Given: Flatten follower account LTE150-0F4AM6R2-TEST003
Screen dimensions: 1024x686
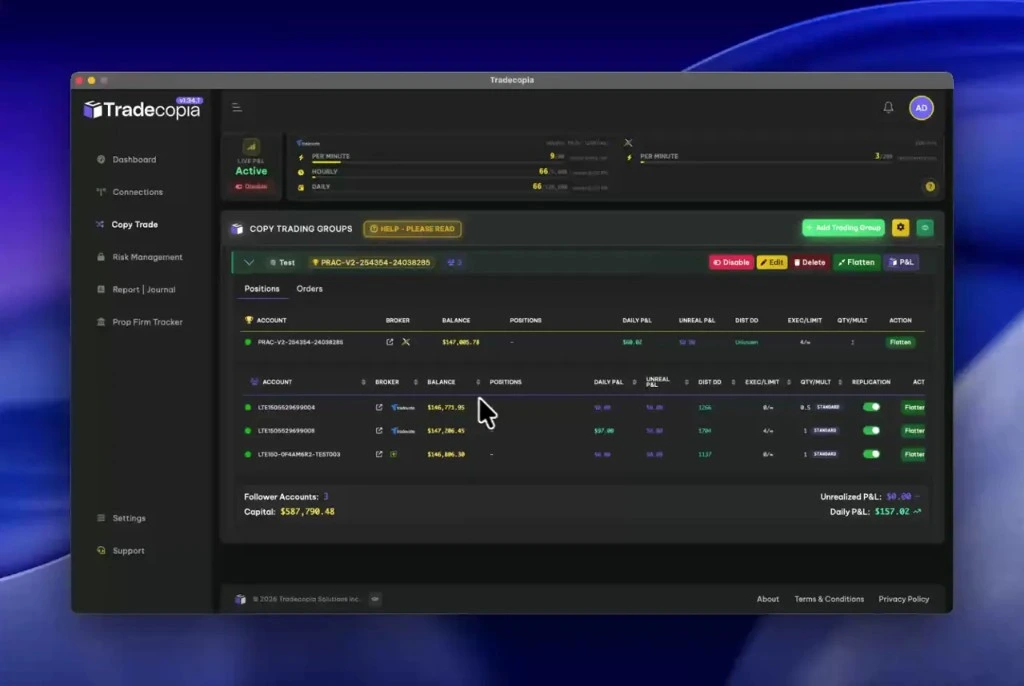Looking at the screenshot, I should [913, 454].
